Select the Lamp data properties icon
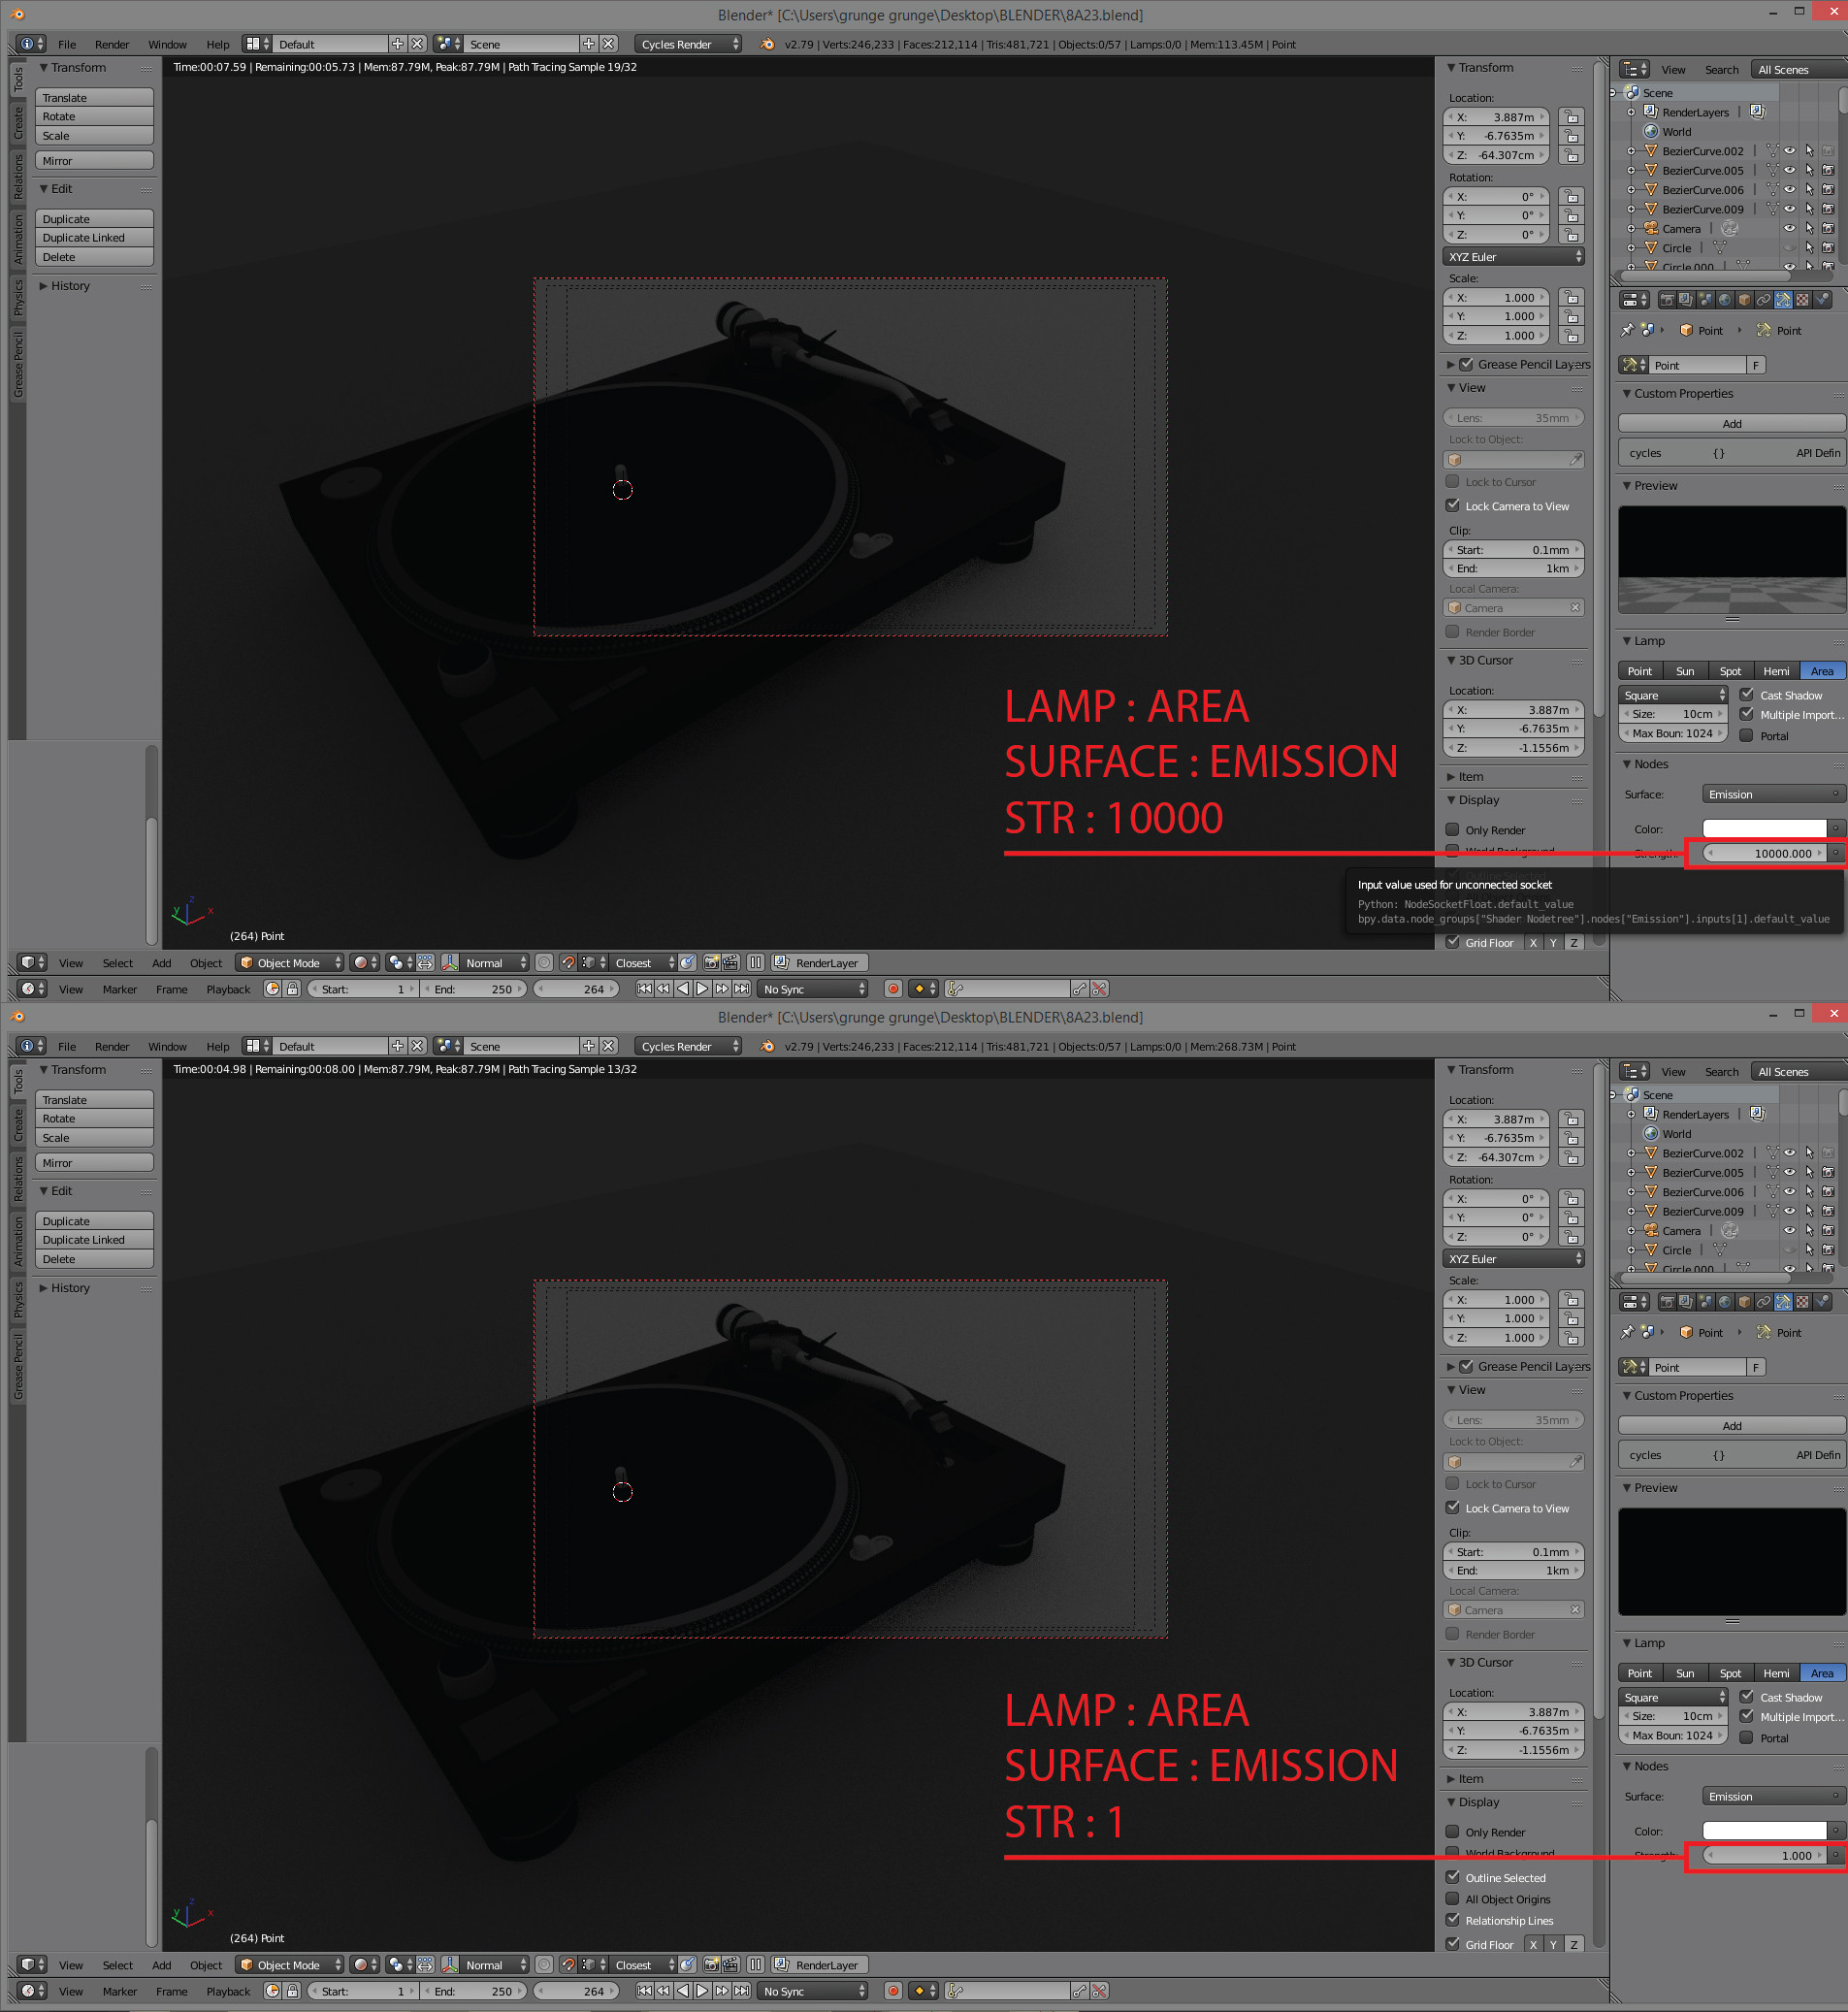This screenshot has height=2012, width=1848. 1784,300
